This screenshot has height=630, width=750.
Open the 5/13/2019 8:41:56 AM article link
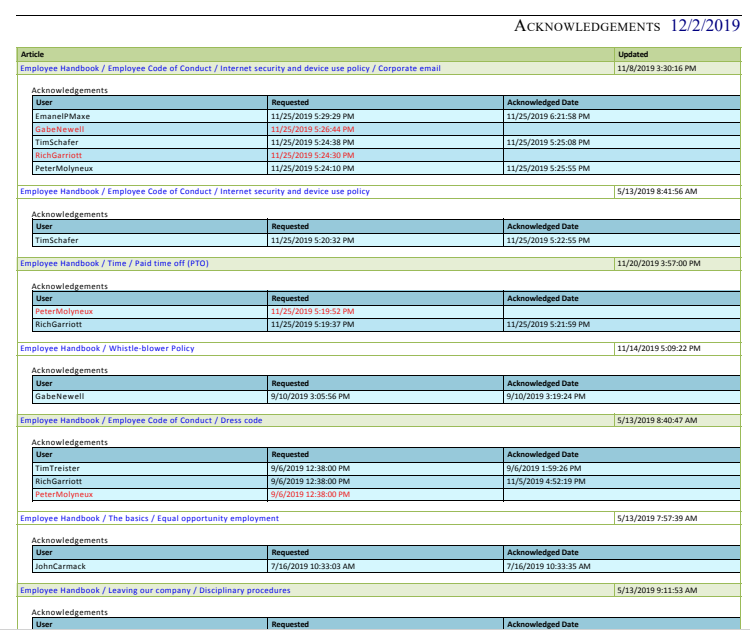195,191
